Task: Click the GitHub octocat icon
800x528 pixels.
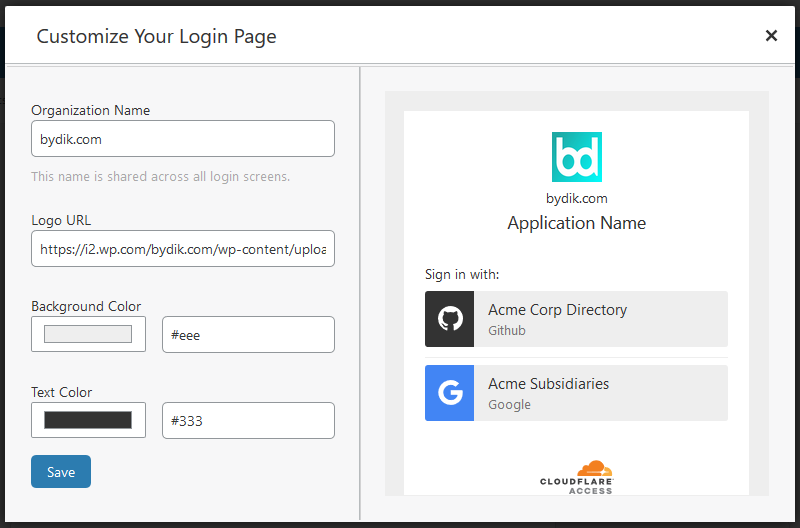Action: tap(449, 319)
